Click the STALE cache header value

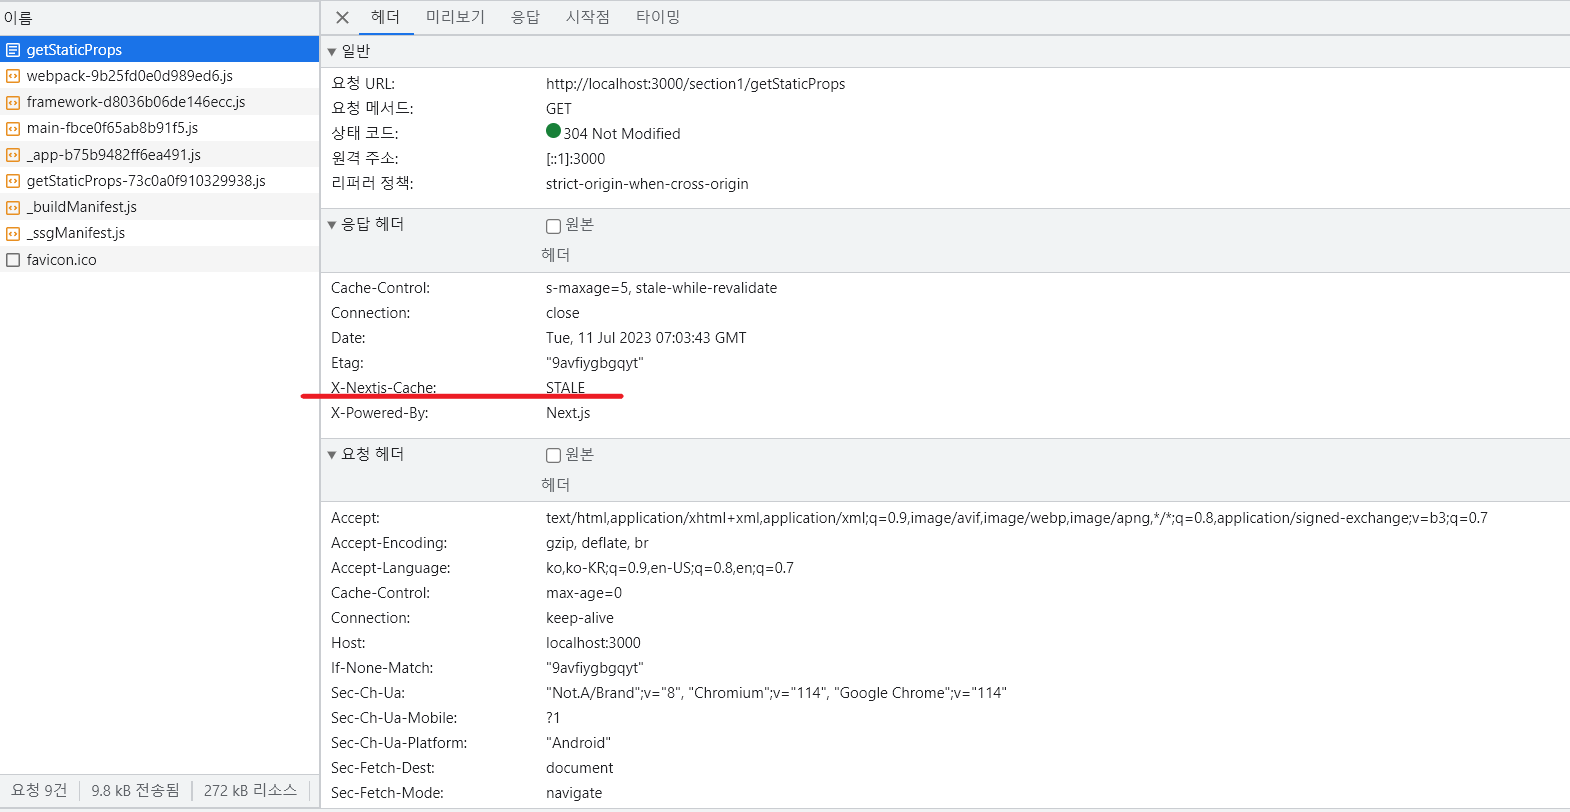[565, 388]
